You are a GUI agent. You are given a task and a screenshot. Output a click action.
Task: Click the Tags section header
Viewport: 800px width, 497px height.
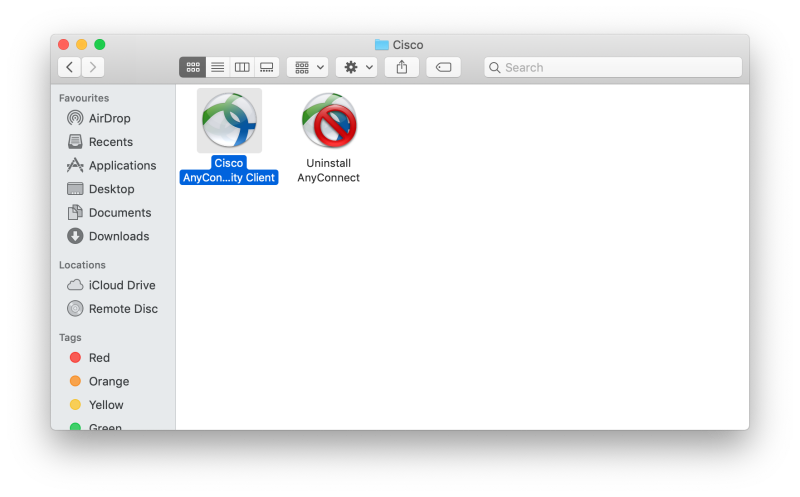(70, 337)
